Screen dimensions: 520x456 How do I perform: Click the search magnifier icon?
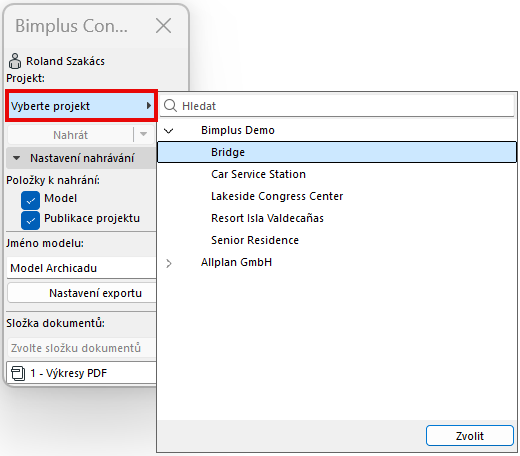coord(170,106)
